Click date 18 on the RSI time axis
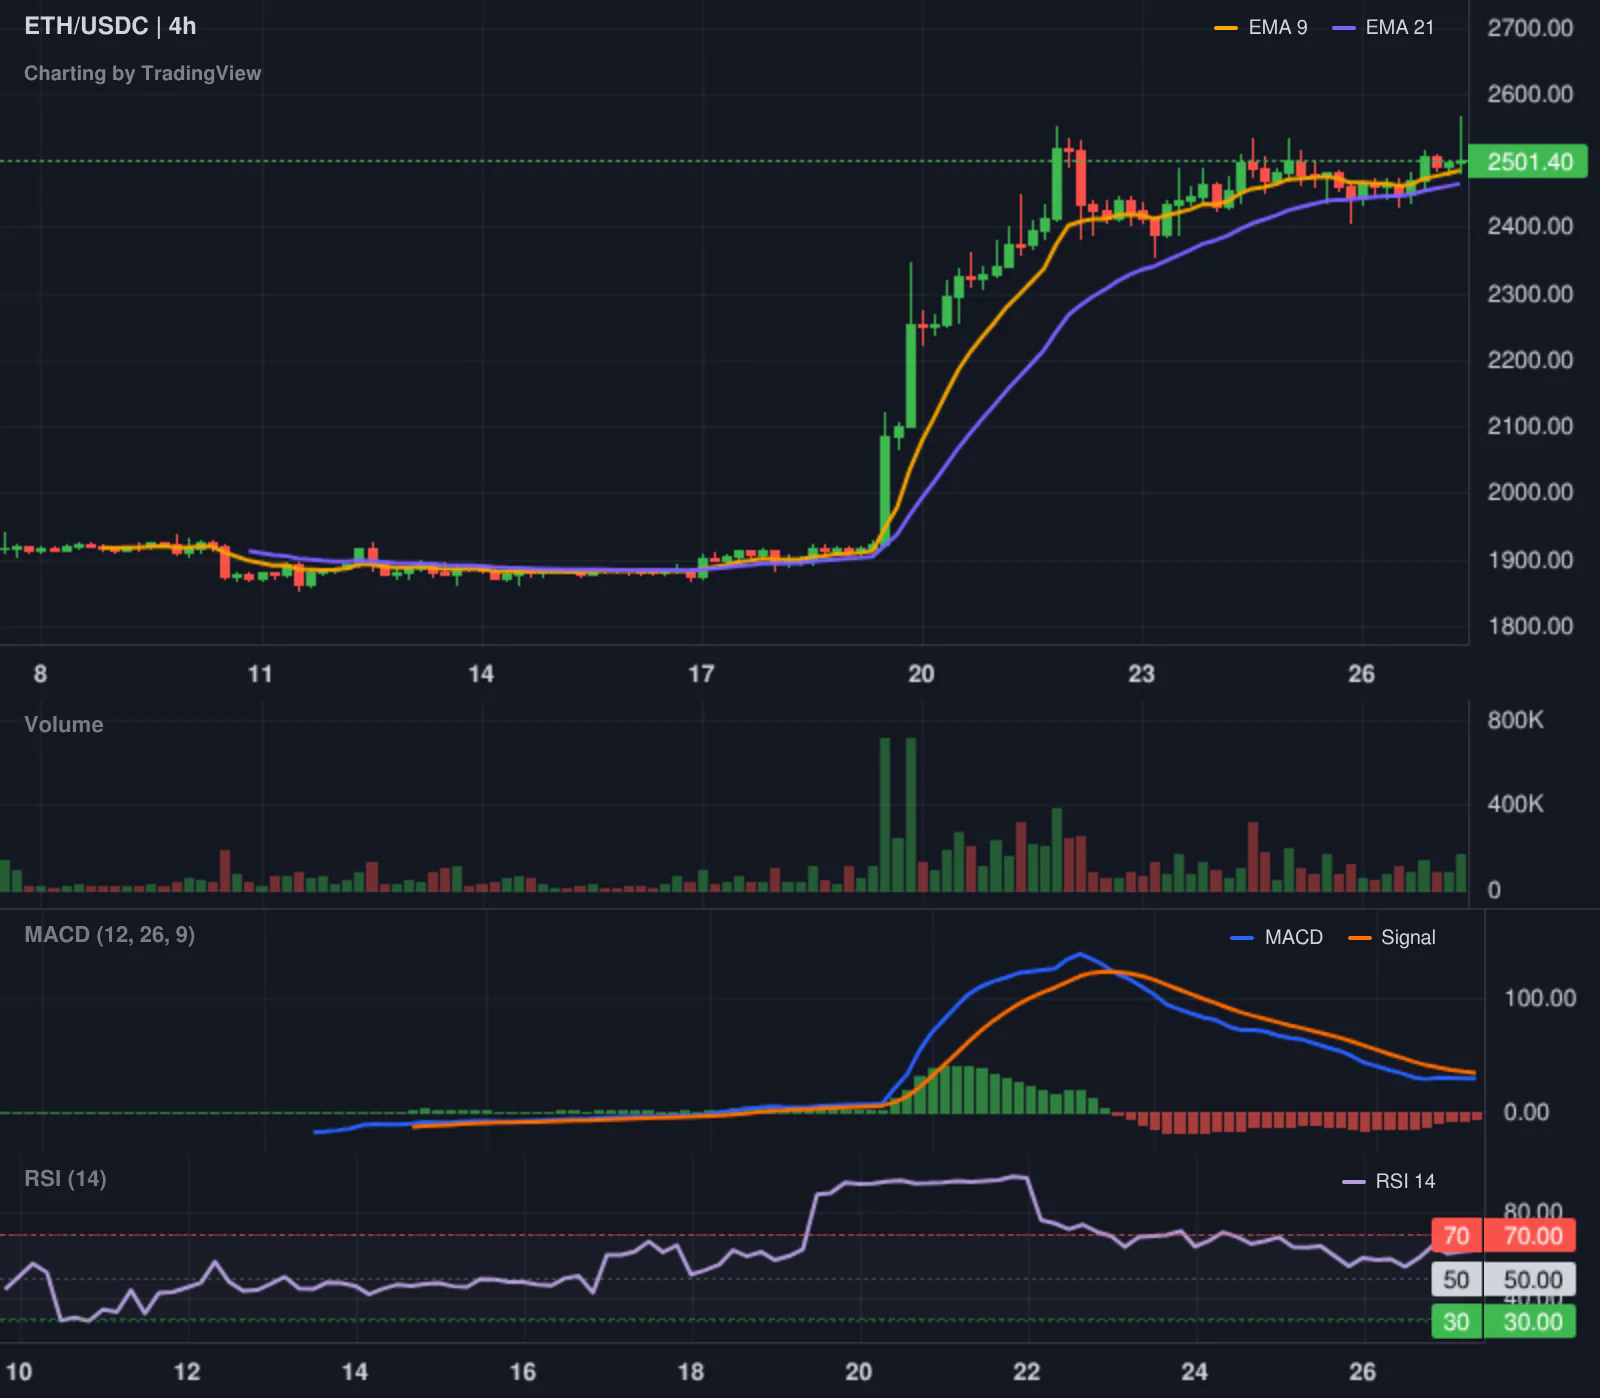1600x1398 pixels. pos(691,1372)
